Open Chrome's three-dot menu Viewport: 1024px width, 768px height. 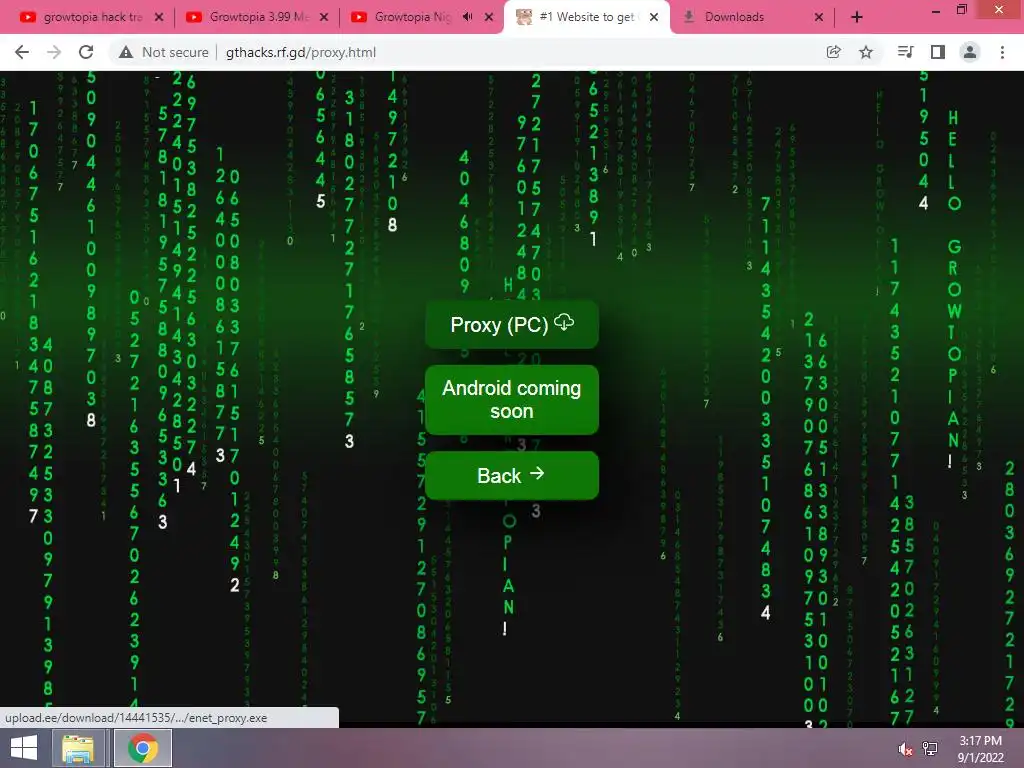click(1002, 52)
